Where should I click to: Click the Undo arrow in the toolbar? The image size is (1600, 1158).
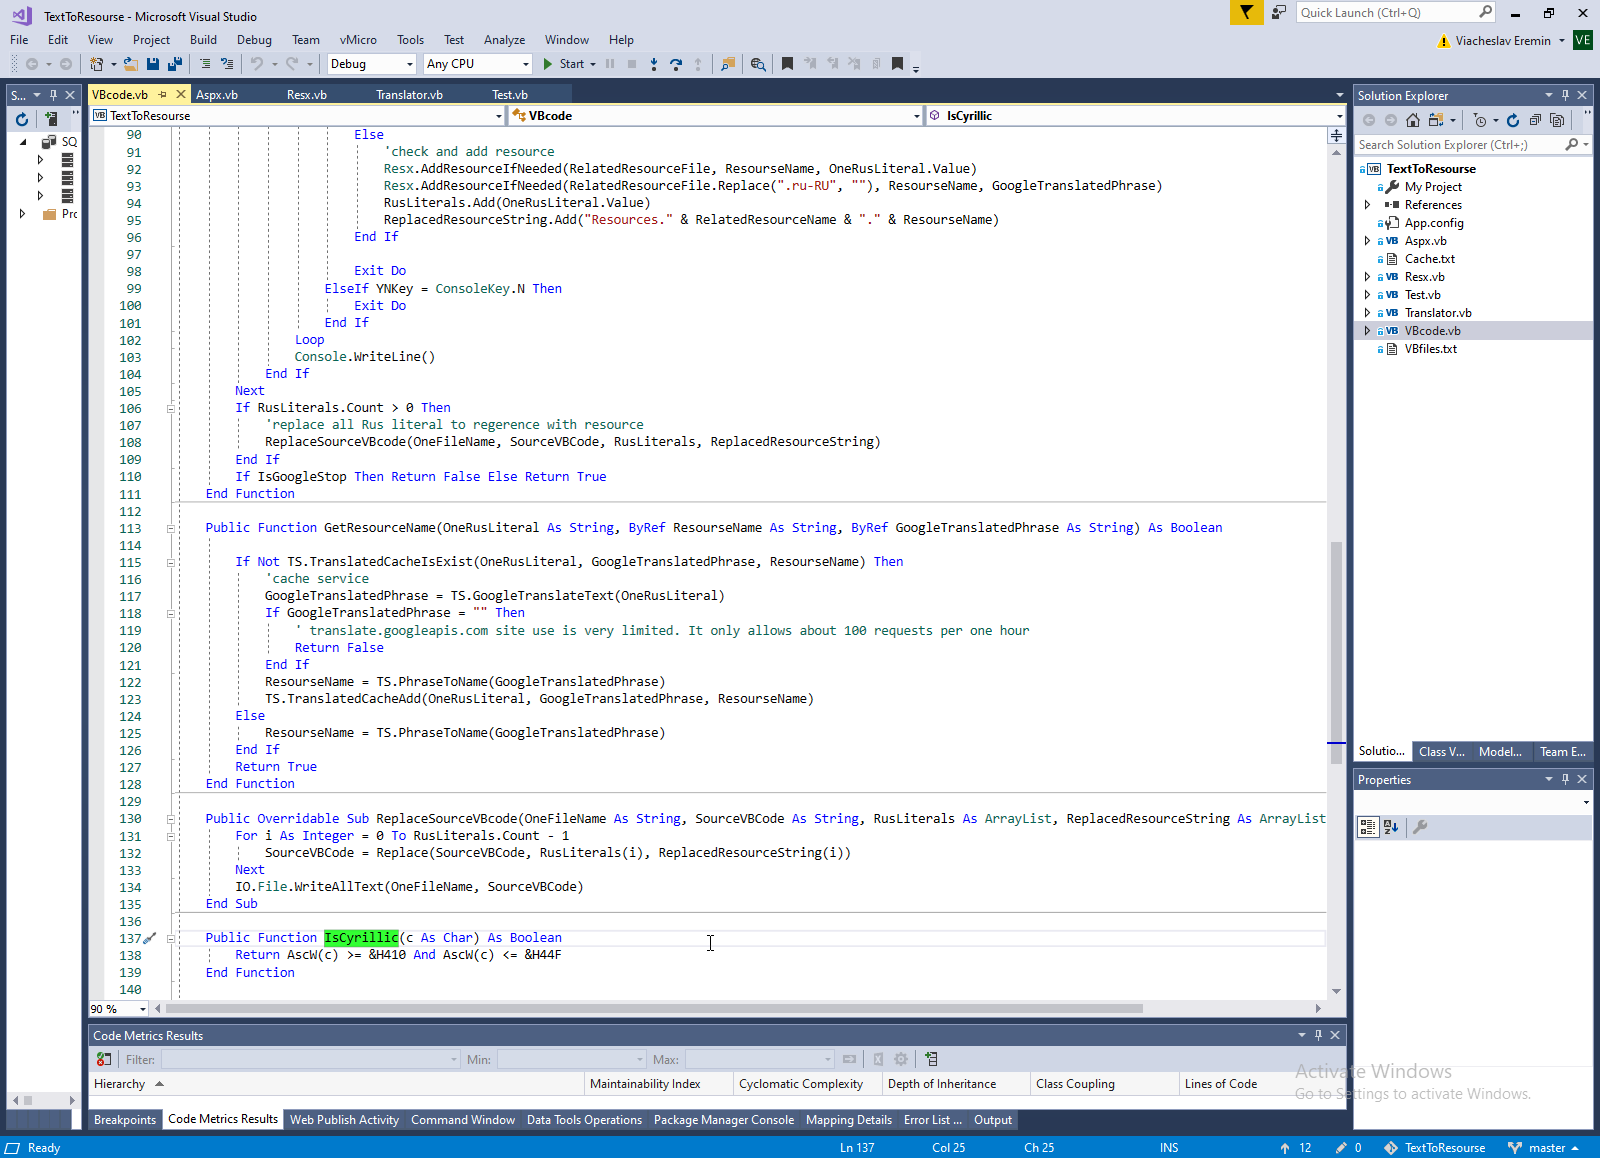coord(257,64)
